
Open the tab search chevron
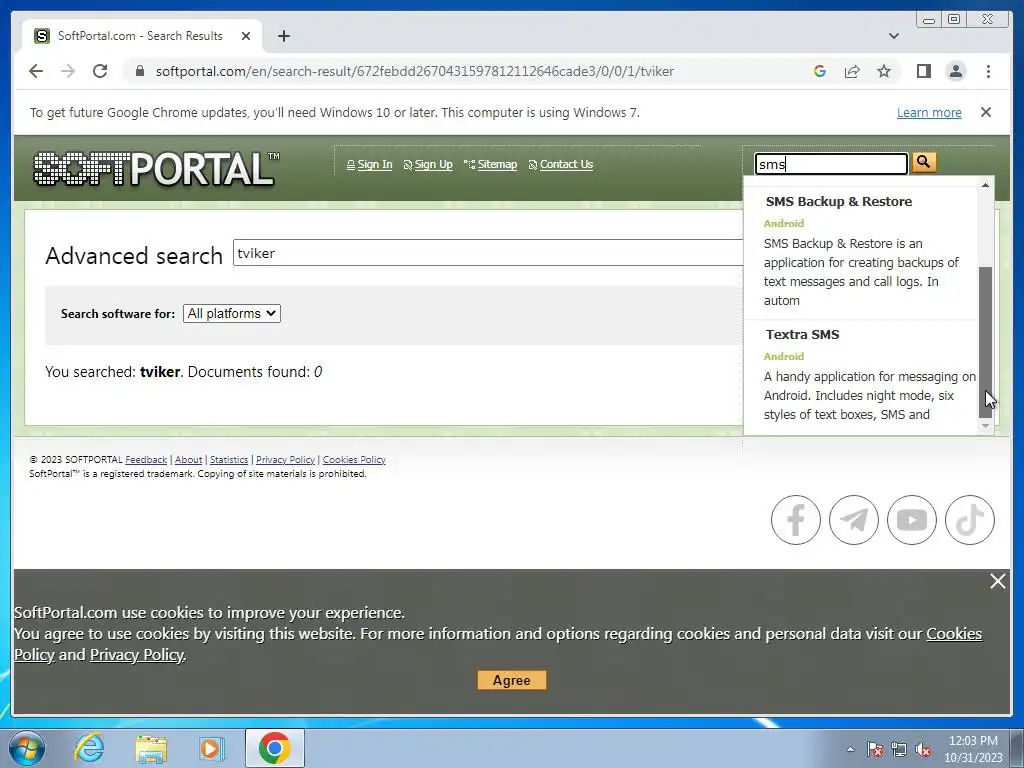893,36
